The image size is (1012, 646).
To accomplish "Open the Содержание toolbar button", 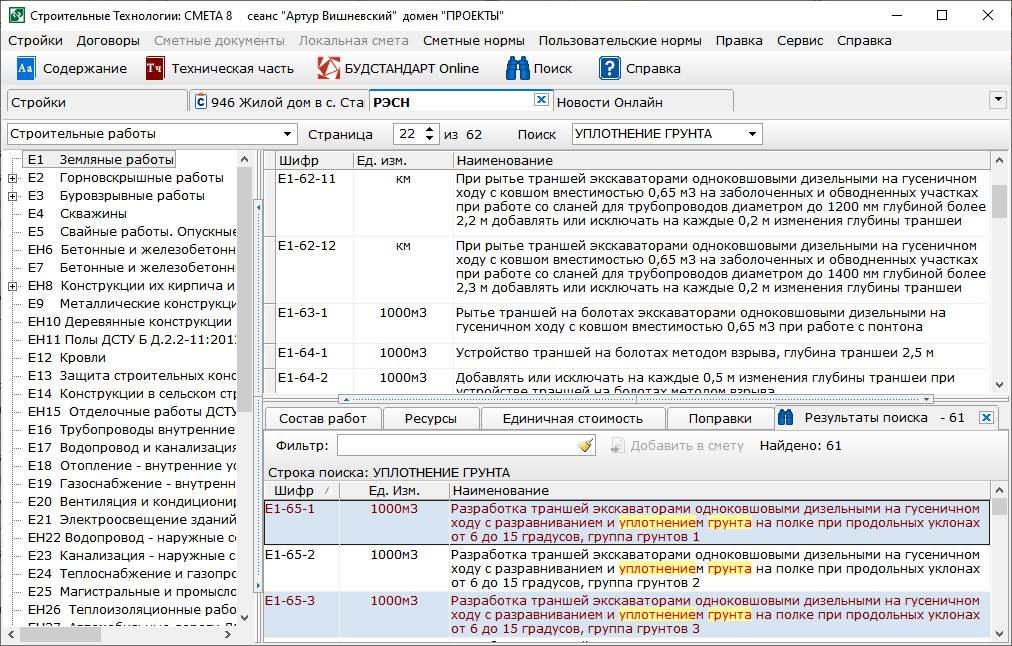I will (x=72, y=68).
